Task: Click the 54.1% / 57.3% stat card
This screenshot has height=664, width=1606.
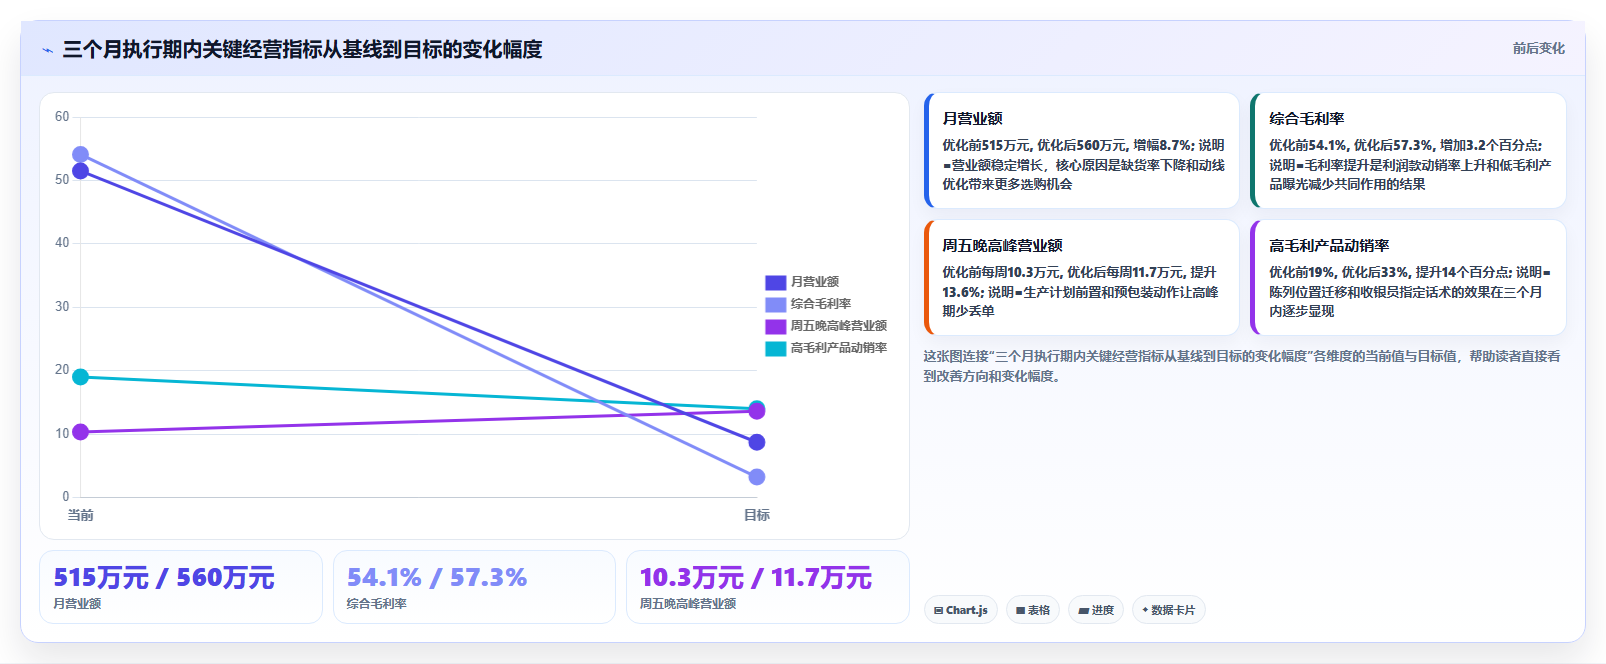Action: click(x=474, y=587)
